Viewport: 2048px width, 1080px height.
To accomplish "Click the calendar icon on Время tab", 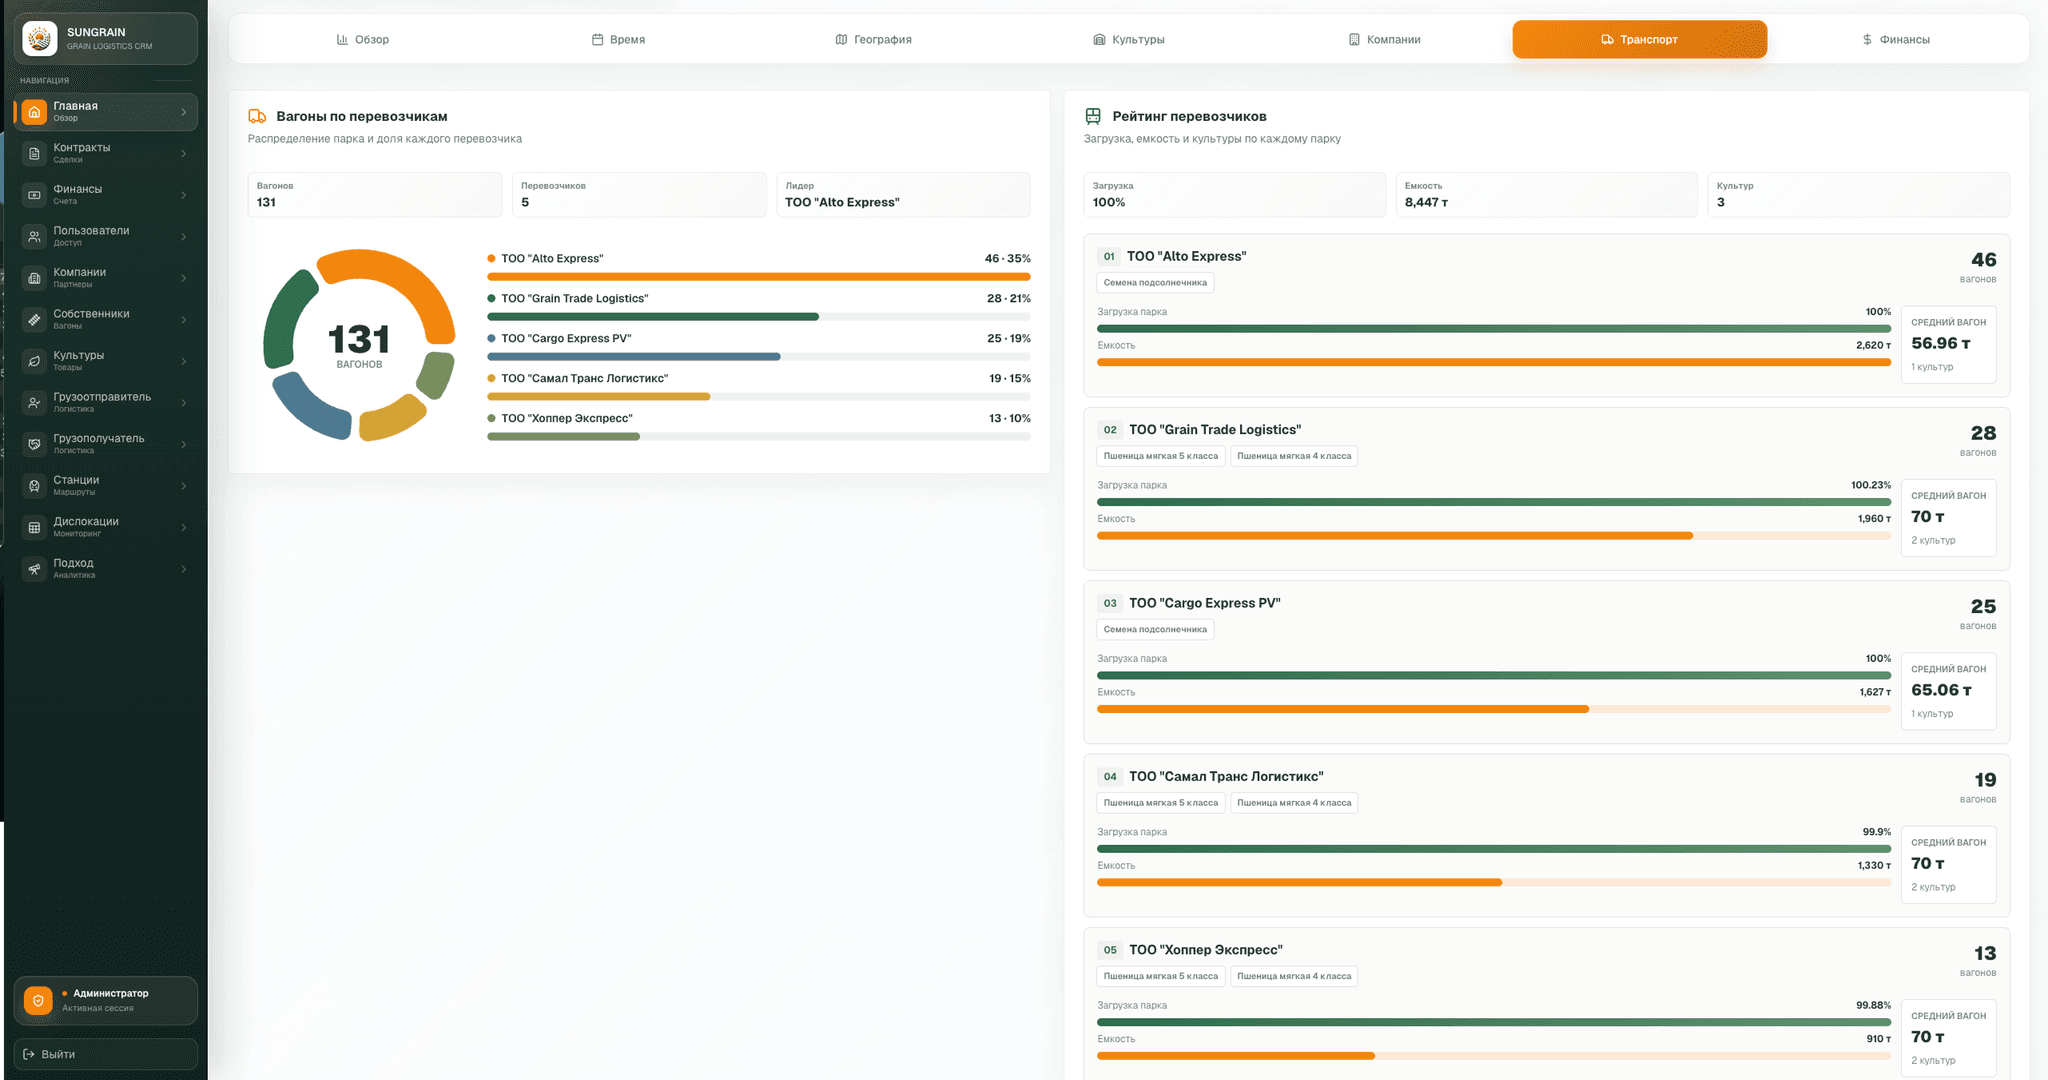I will pyautogui.click(x=597, y=40).
